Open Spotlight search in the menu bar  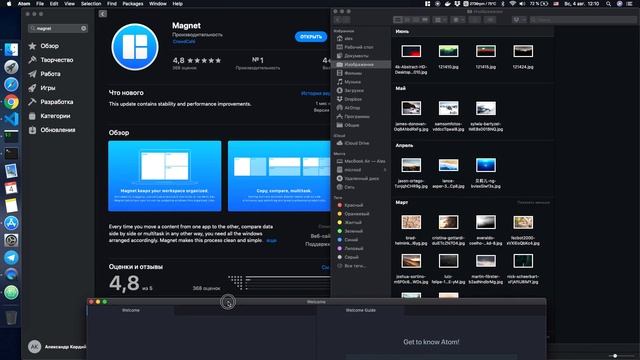point(608,4)
